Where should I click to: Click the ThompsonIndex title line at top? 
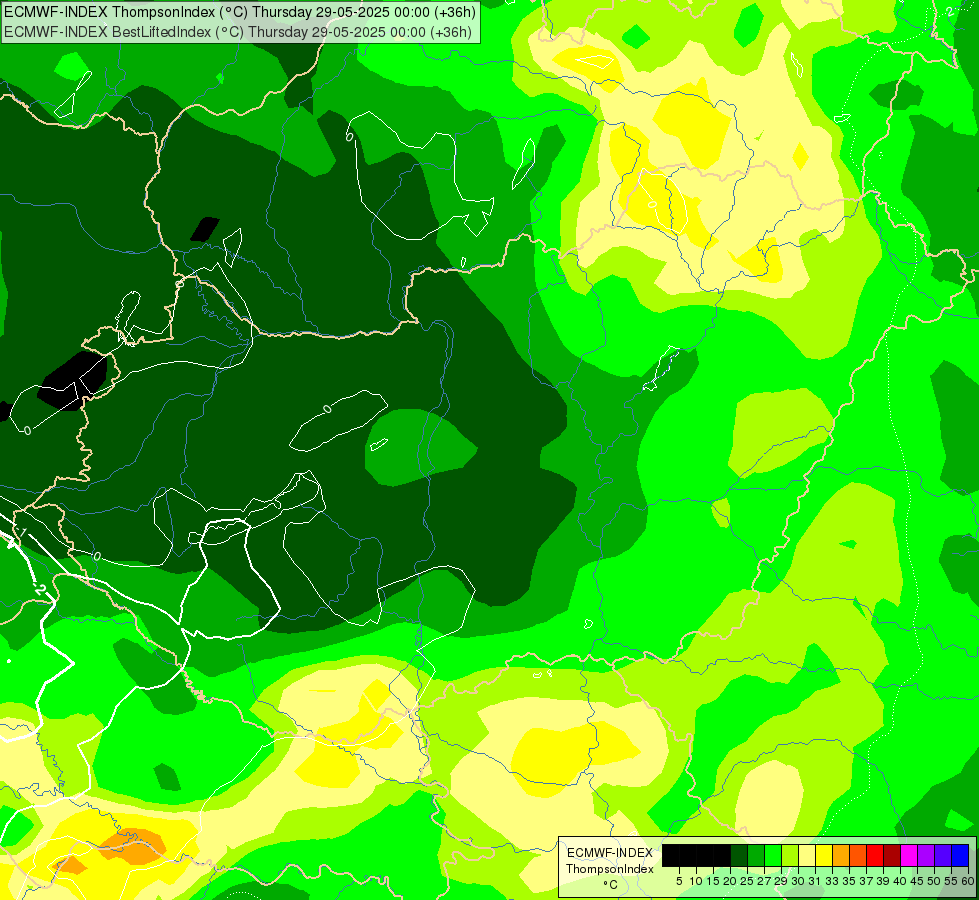tap(240, 12)
